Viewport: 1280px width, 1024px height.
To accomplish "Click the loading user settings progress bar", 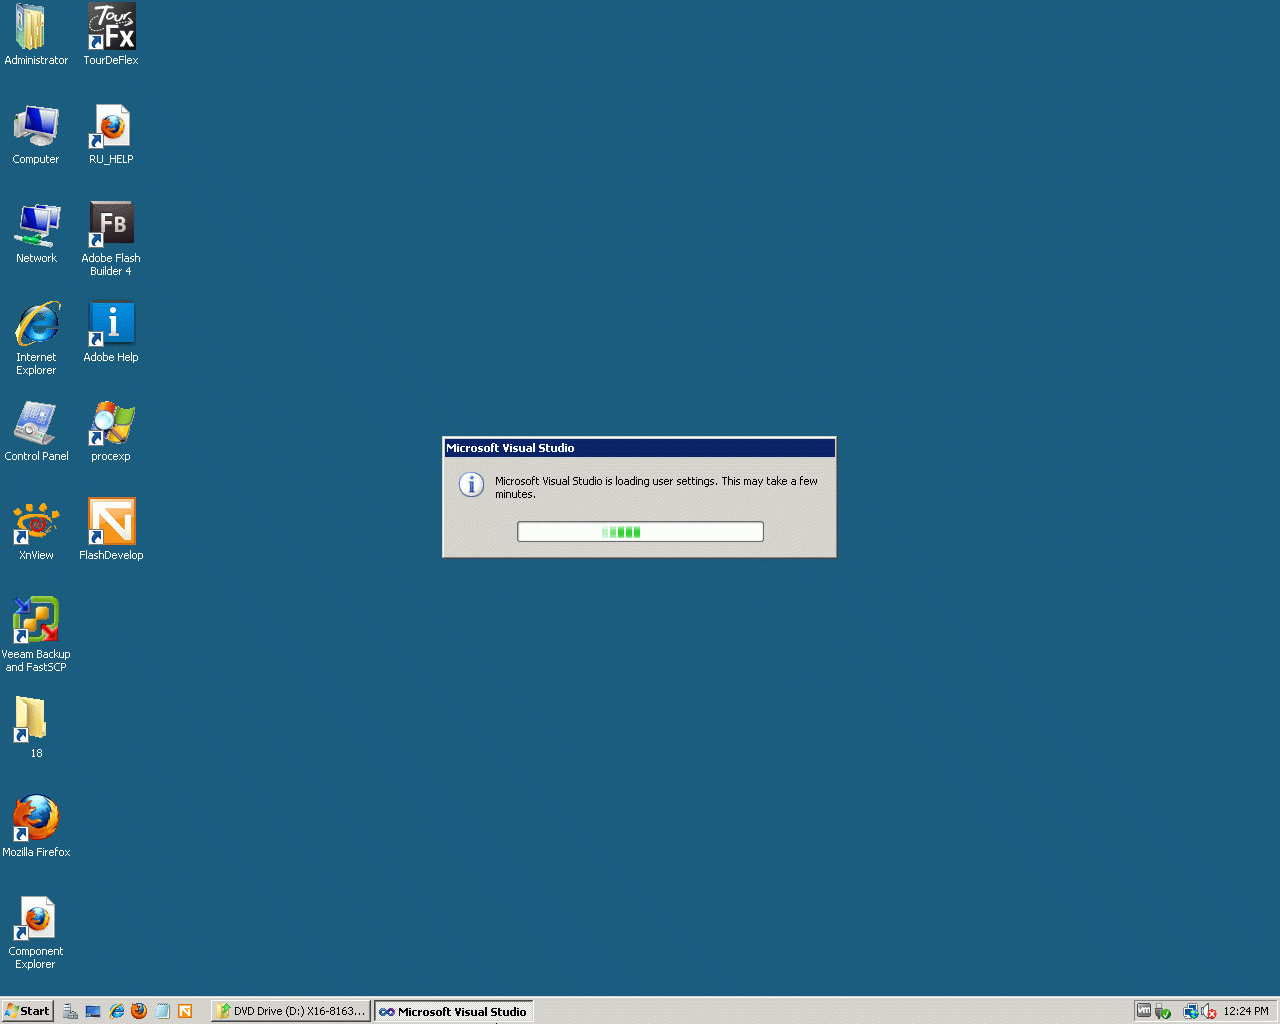I will (640, 532).
